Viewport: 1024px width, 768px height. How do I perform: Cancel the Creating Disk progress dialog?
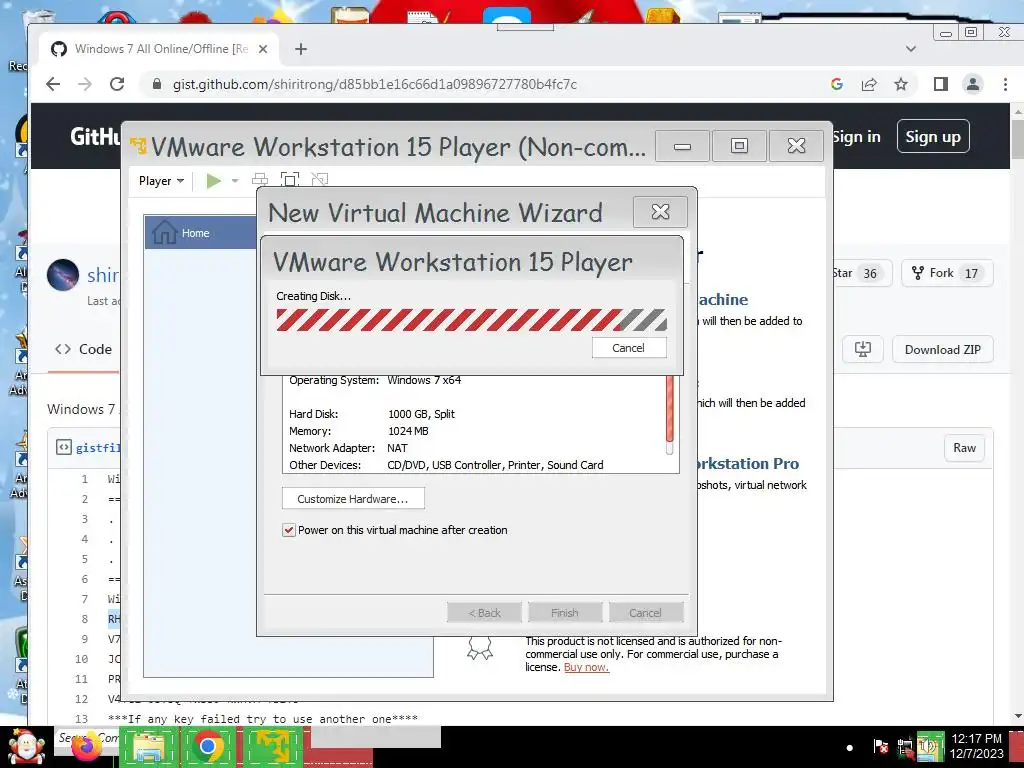[x=629, y=348]
